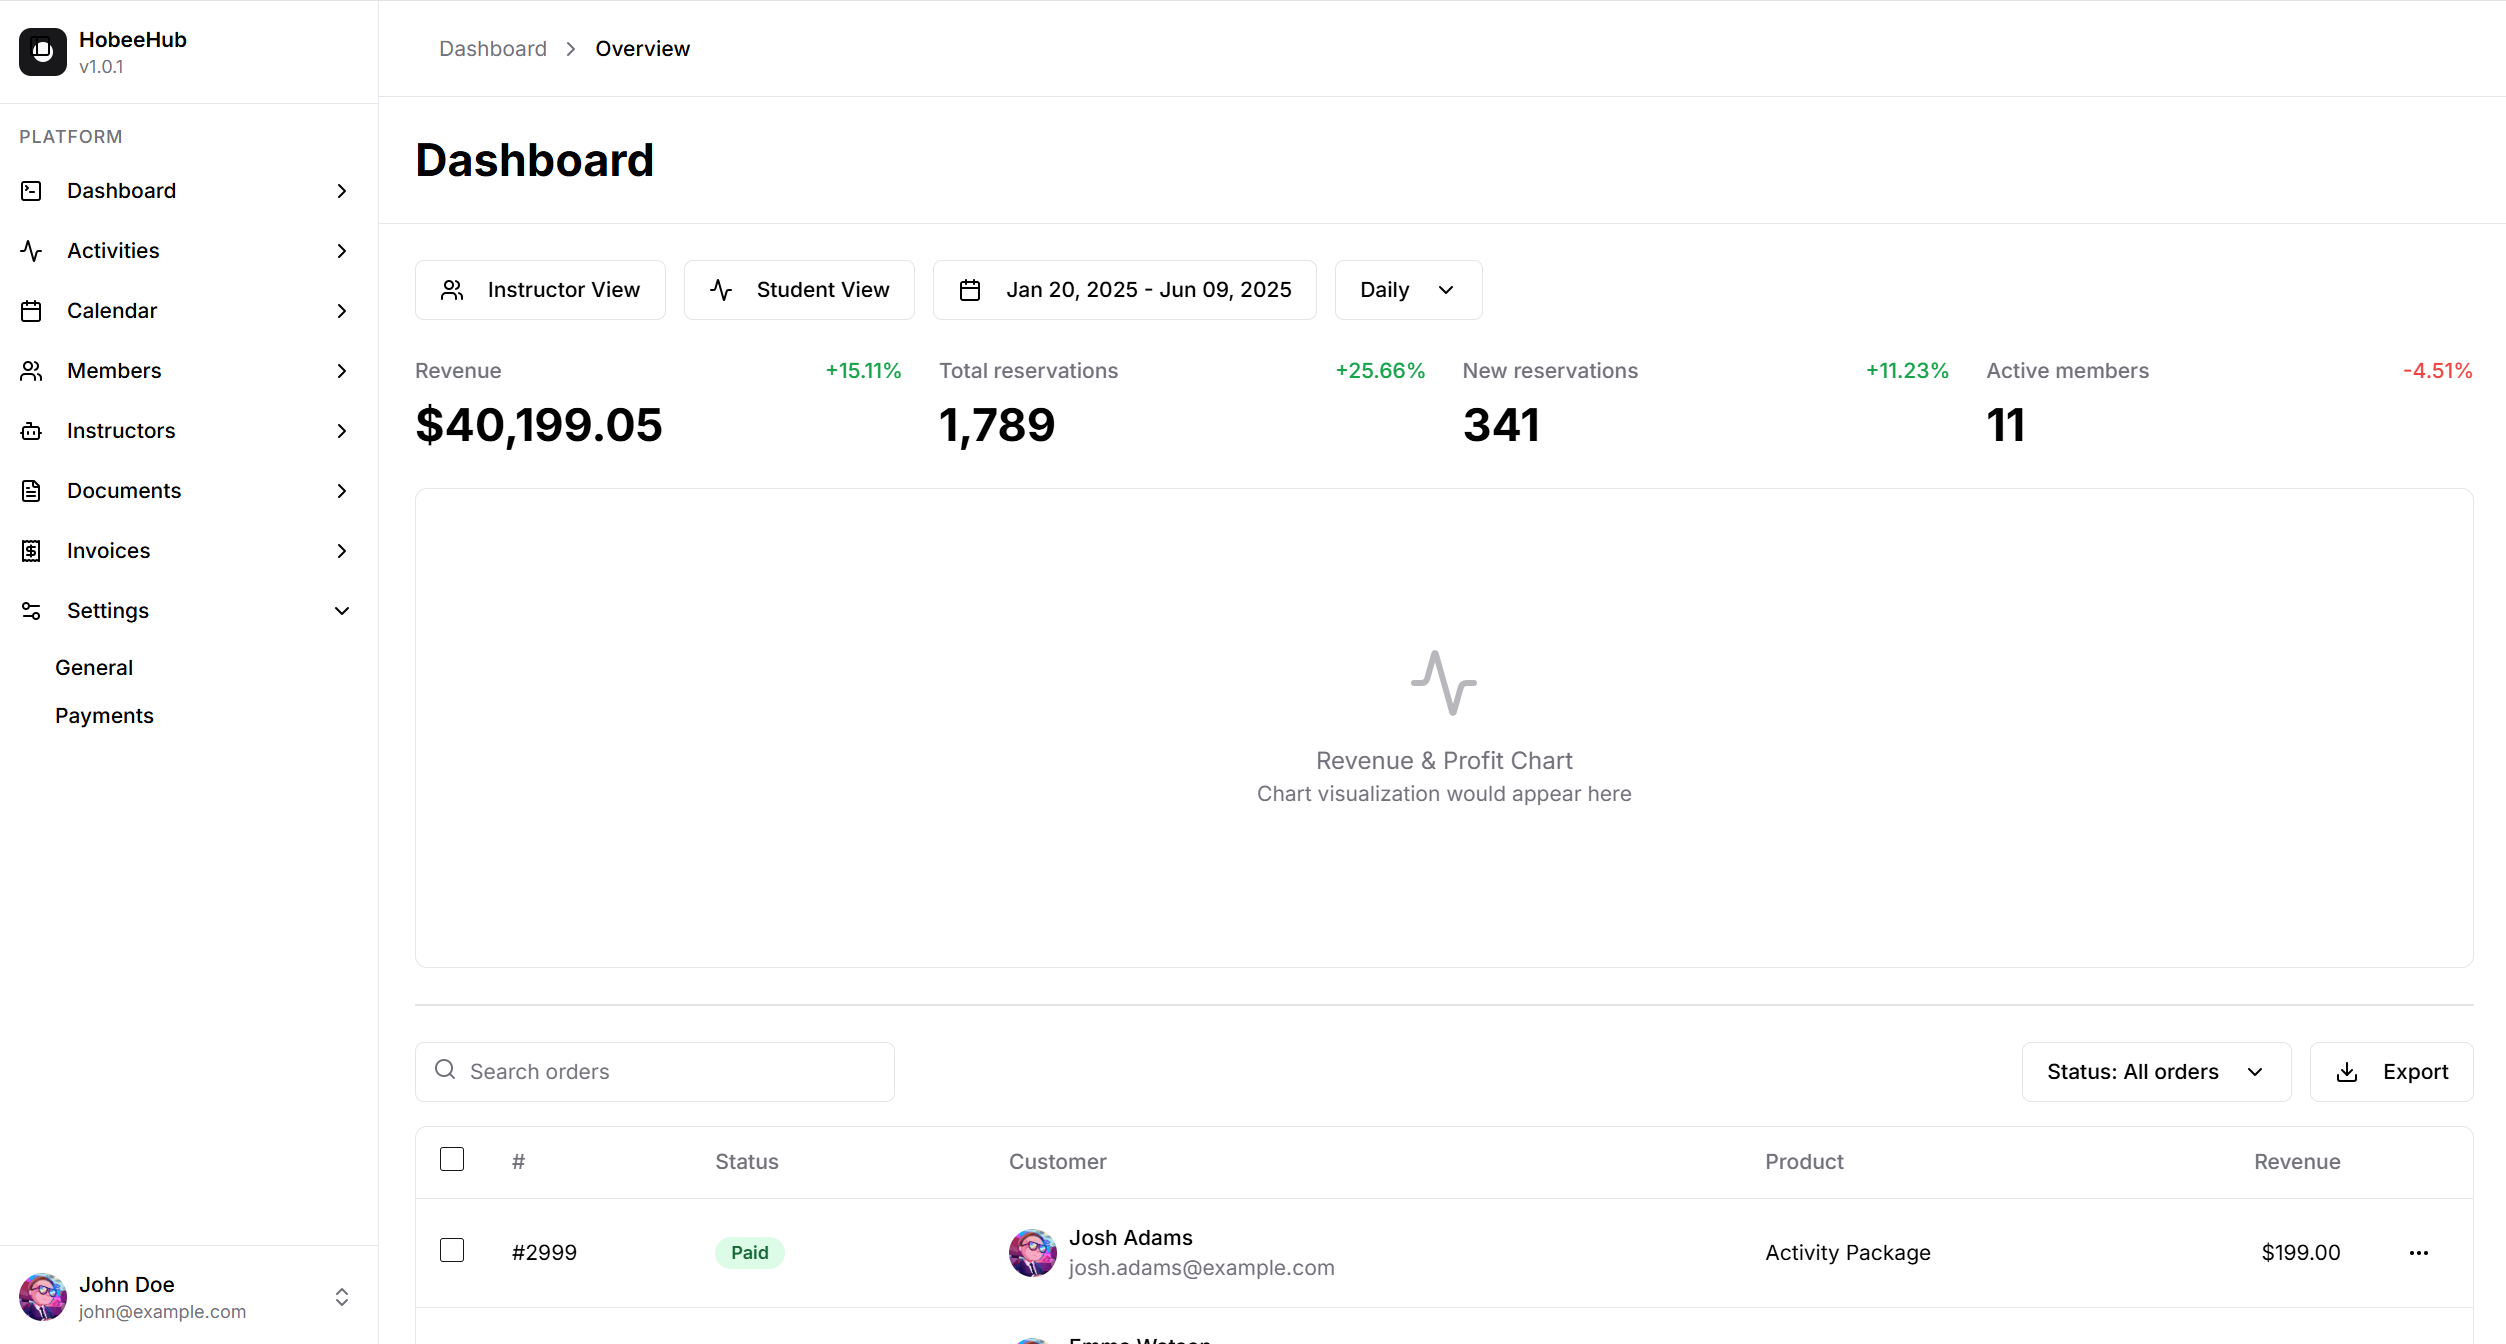This screenshot has height=1344, width=2506.
Task: Click the Invoices receipt icon
Action: pyautogui.click(x=32, y=551)
